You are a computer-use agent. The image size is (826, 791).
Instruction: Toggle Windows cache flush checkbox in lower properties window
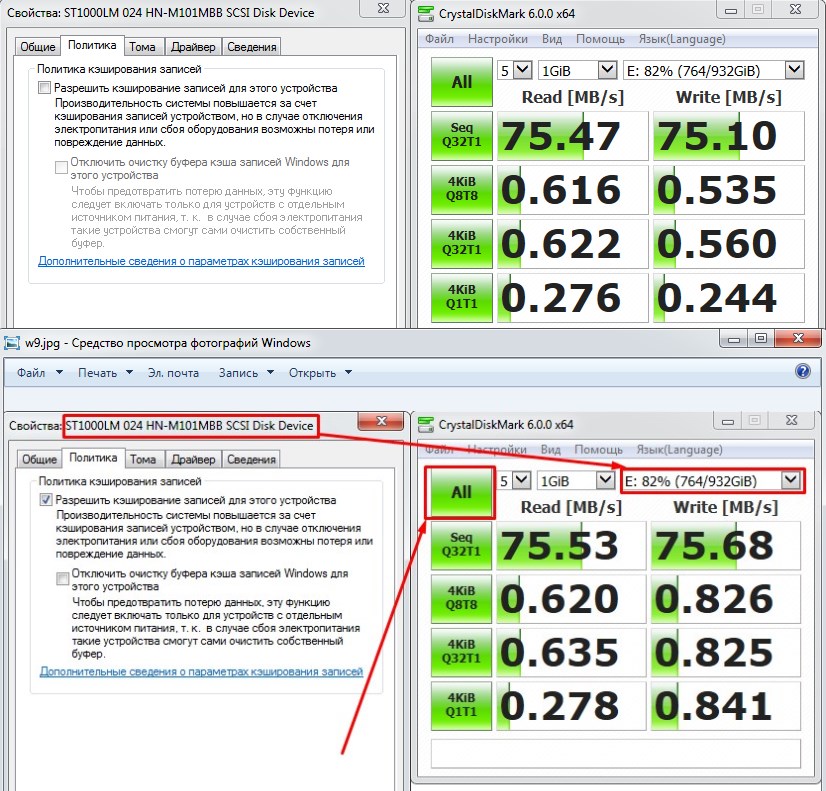pyautogui.click(x=62, y=578)
